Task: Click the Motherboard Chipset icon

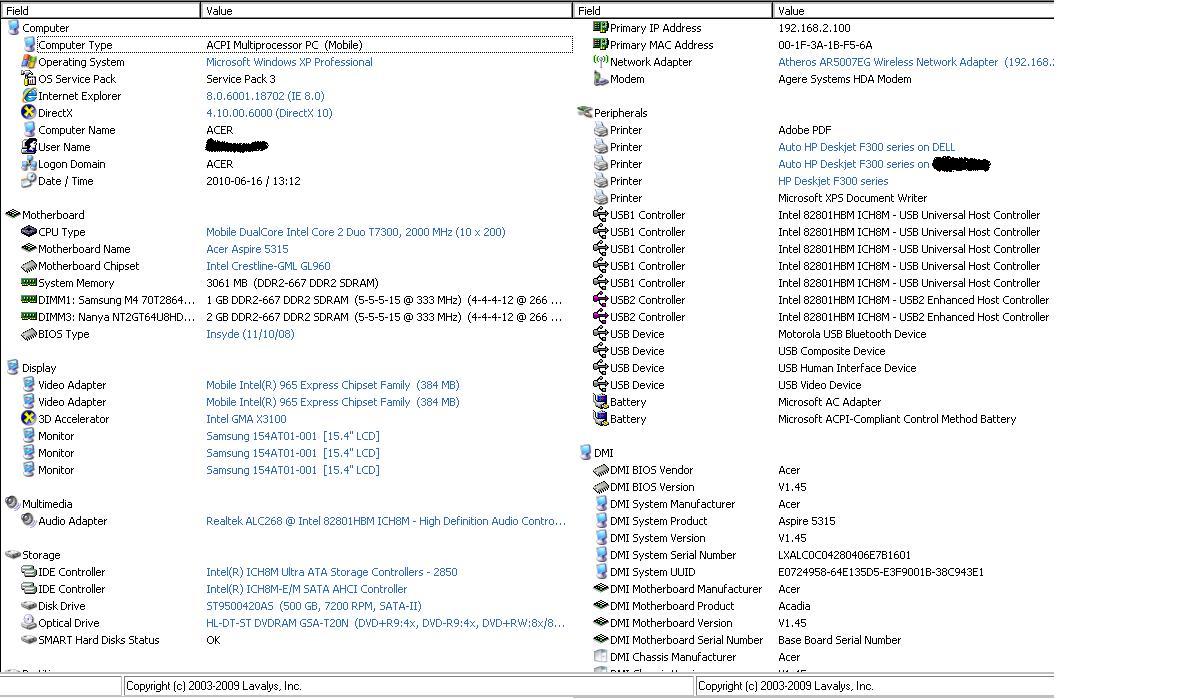Action: click(29, 266)
